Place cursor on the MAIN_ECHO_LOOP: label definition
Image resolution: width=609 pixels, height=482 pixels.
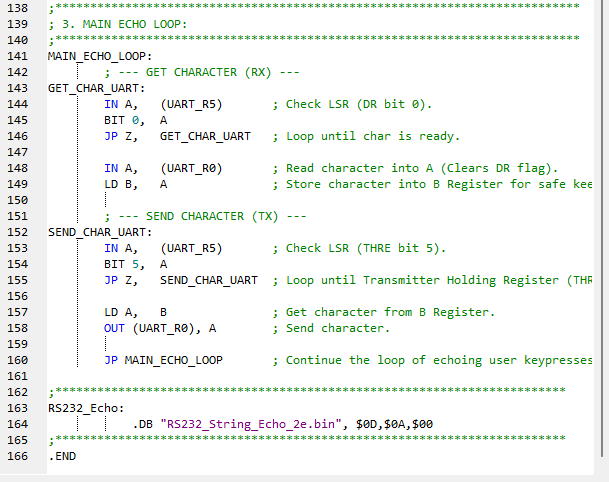coord(100,56)
